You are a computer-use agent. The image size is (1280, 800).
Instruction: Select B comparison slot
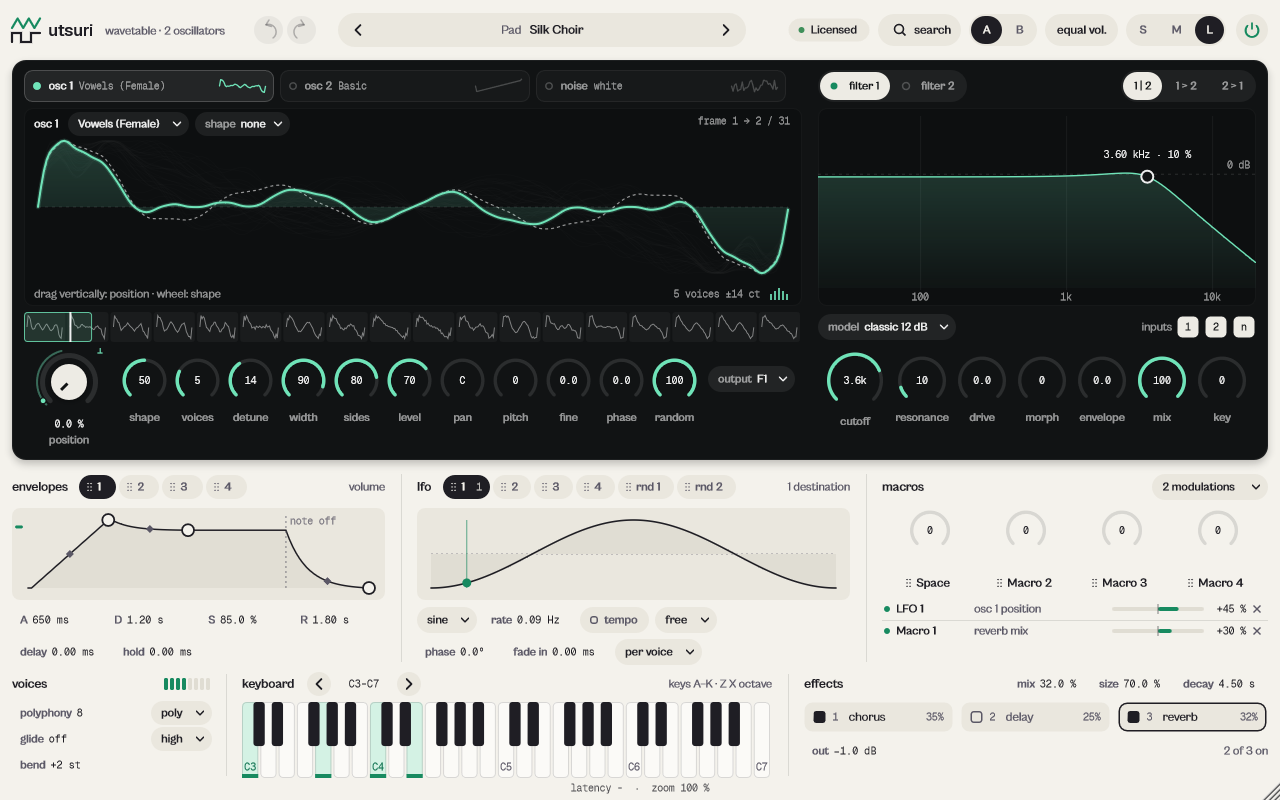click(1020, 30)
